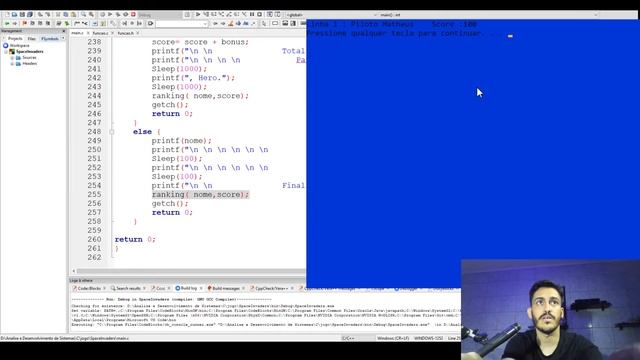The height and width of the screenshot is (360, 640).
Task: Close the Search results log tab
Action: pos(144,288)
